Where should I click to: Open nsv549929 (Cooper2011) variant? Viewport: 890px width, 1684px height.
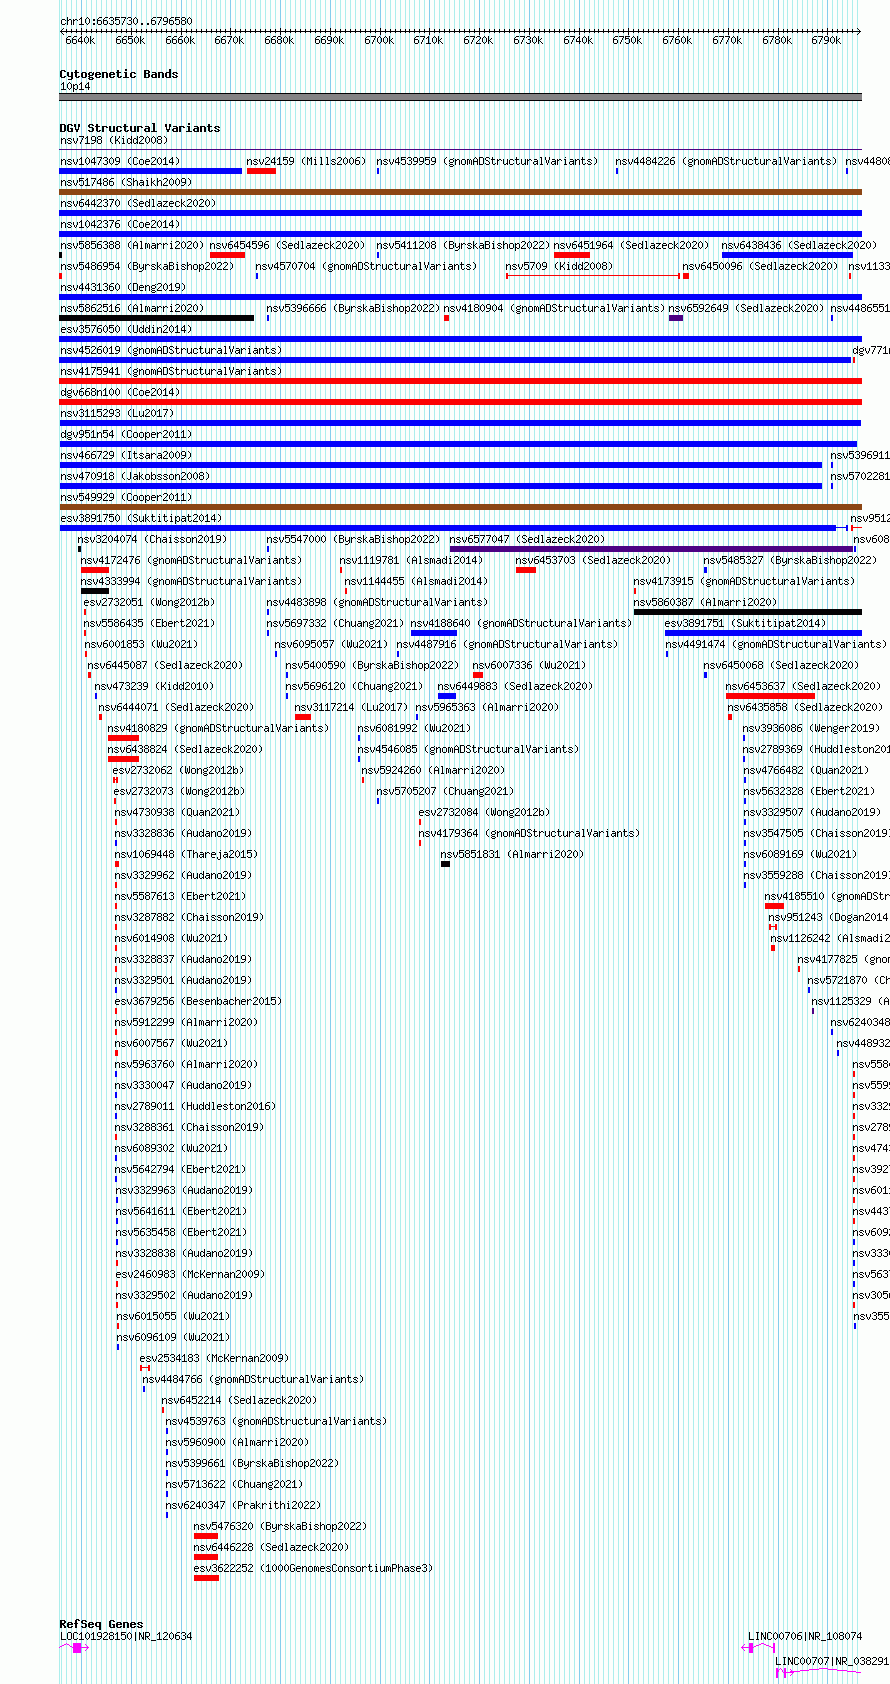(126, 497)
